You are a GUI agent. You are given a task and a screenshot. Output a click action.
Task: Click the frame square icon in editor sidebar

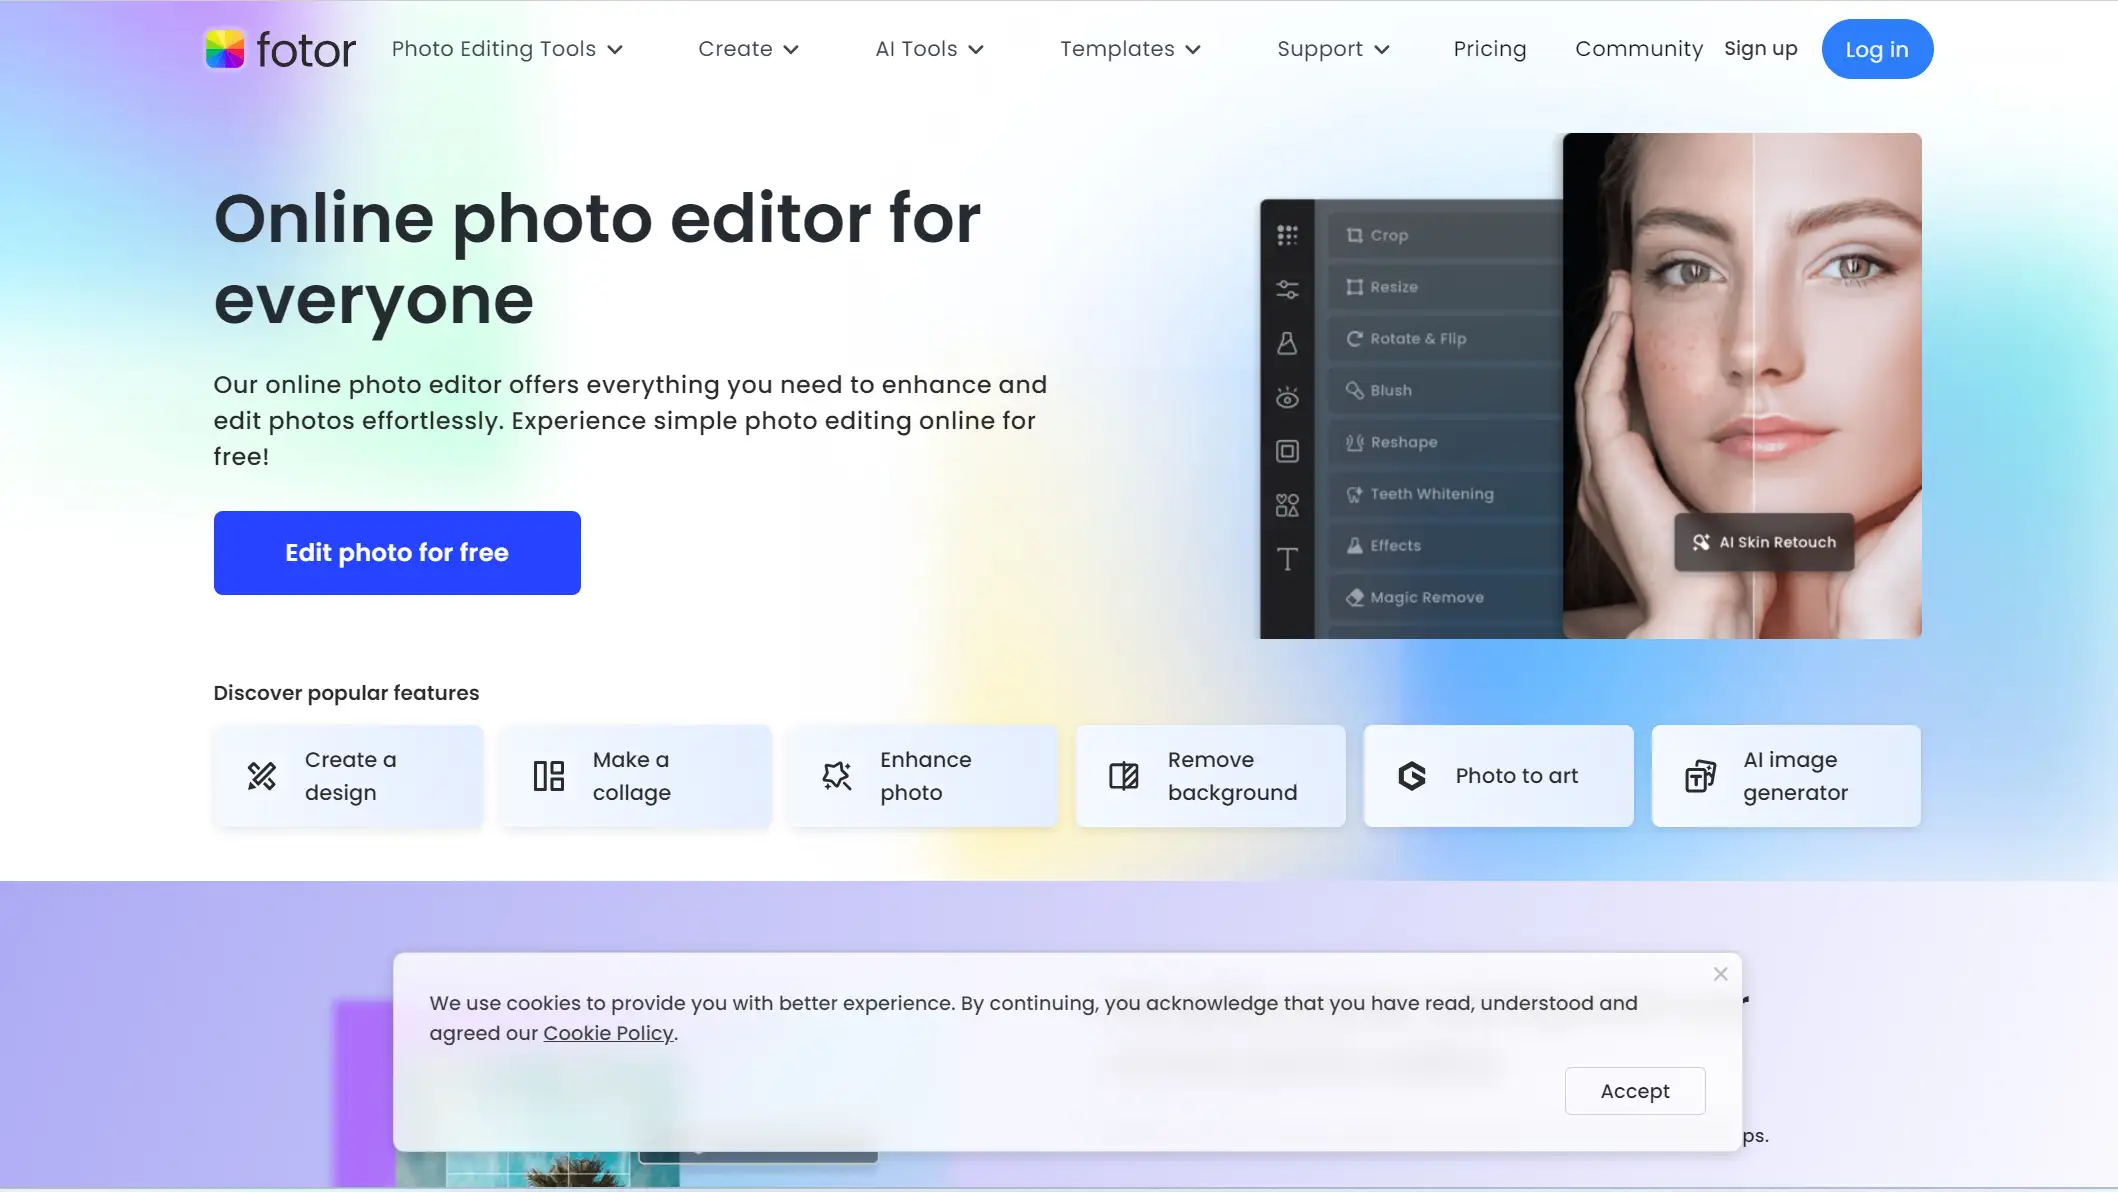point(1287,451)
